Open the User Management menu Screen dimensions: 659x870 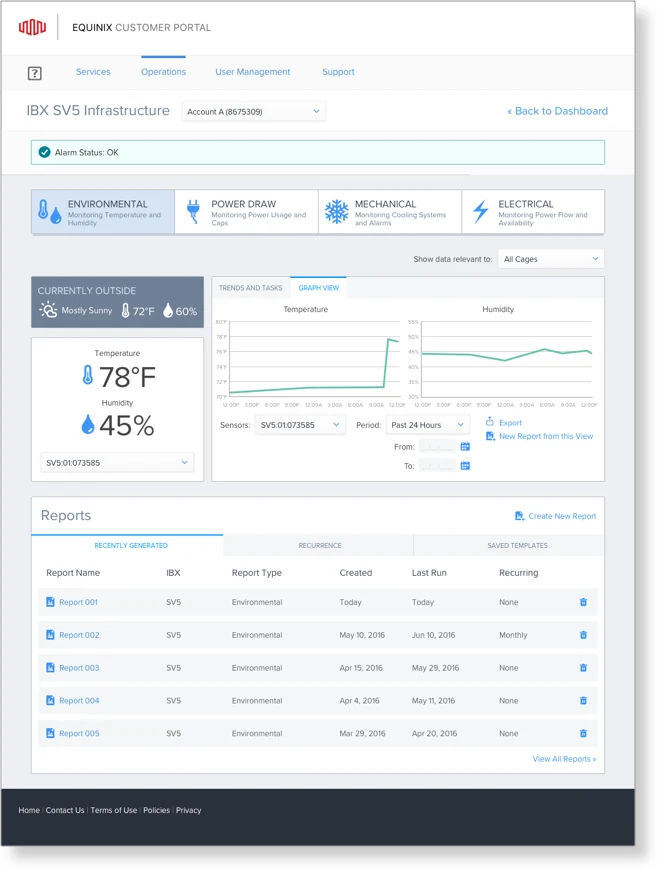[x=252, y=72]
